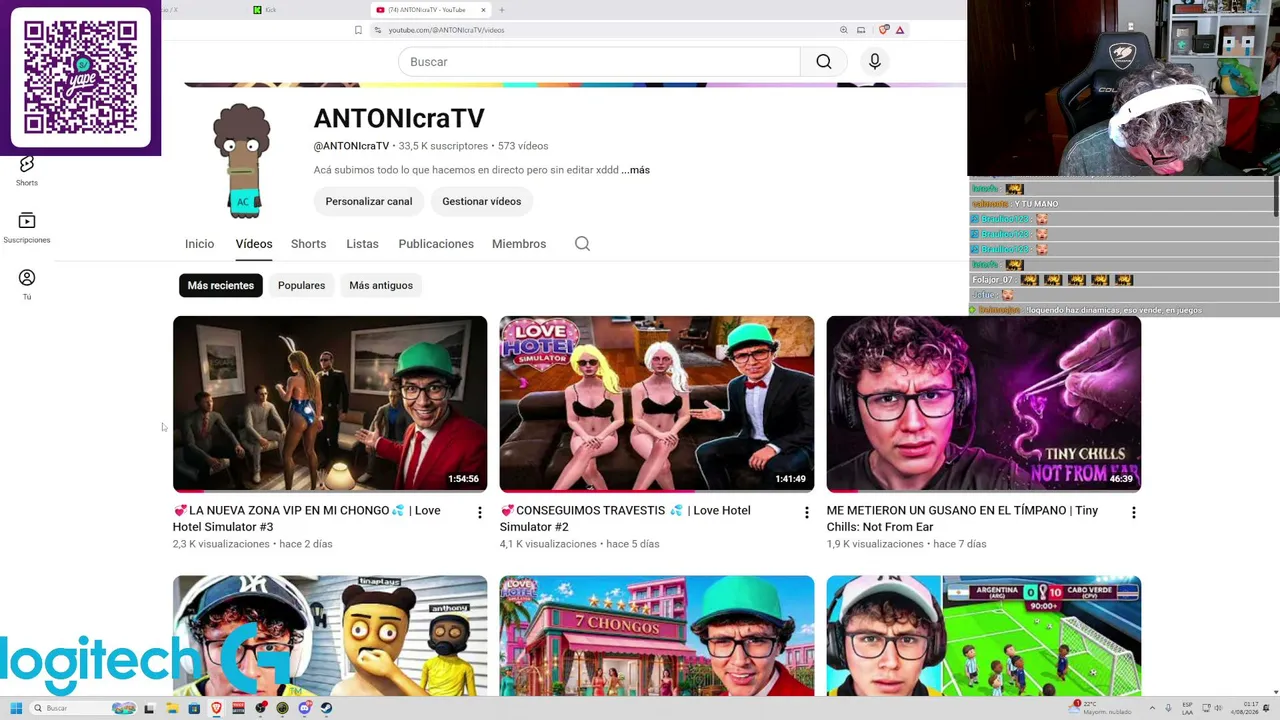The image size is (1280, 720).
Task: Filter videos by Populares
Action: coord(301,285)
